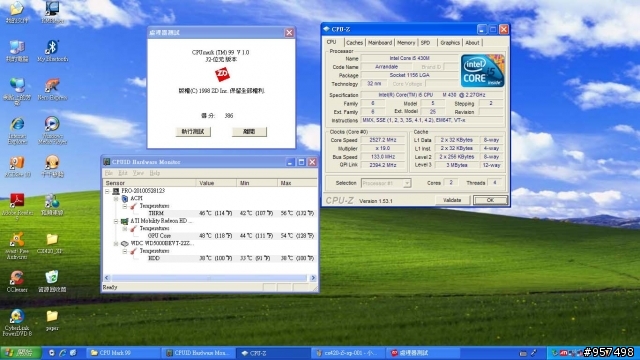Viewport: 640px width, 360px height.
Task: Click the quick launch Internet Explorer icon
Action: coord(62,353)
